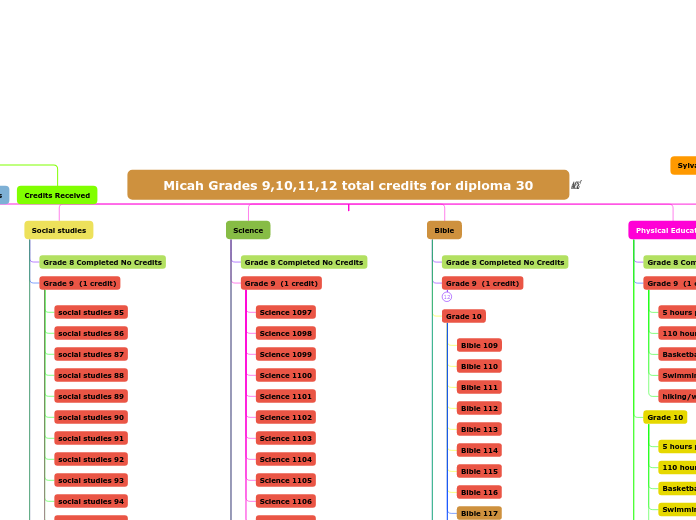Click the Science 1105 node
696x520 pixels.
tap(286, 480)
